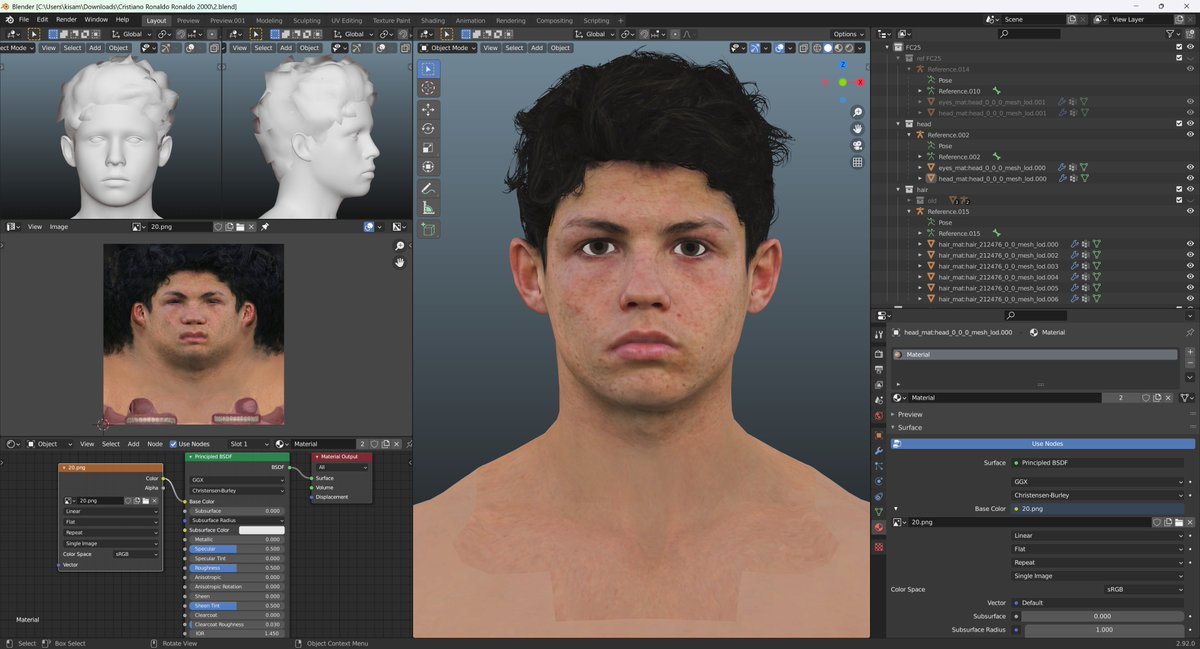Switch to Solid viewport shading

point(828,48)
